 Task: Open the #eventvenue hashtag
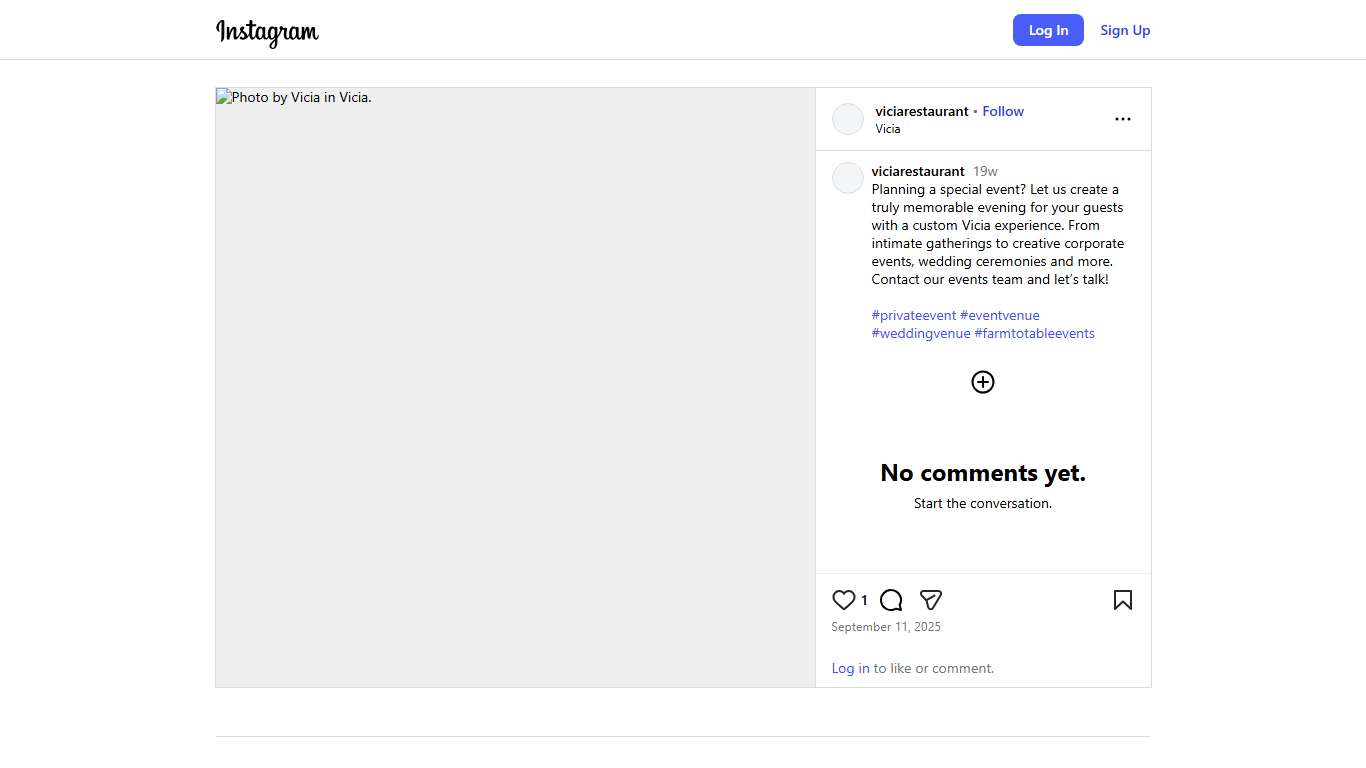[x=1000, y=315]
